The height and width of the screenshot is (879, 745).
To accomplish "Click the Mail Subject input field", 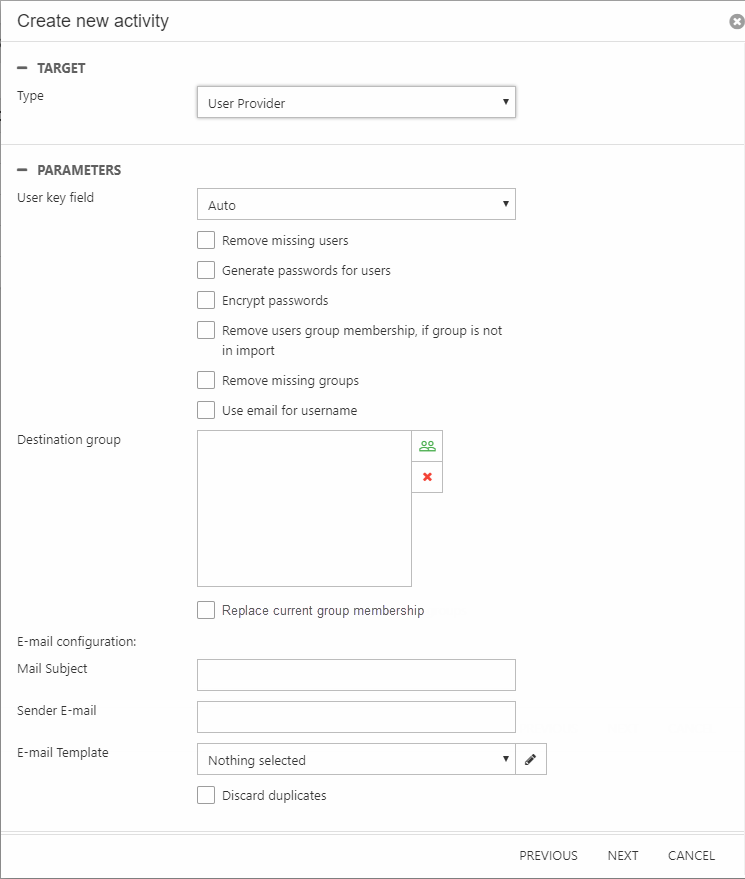I will coord(356,675).
